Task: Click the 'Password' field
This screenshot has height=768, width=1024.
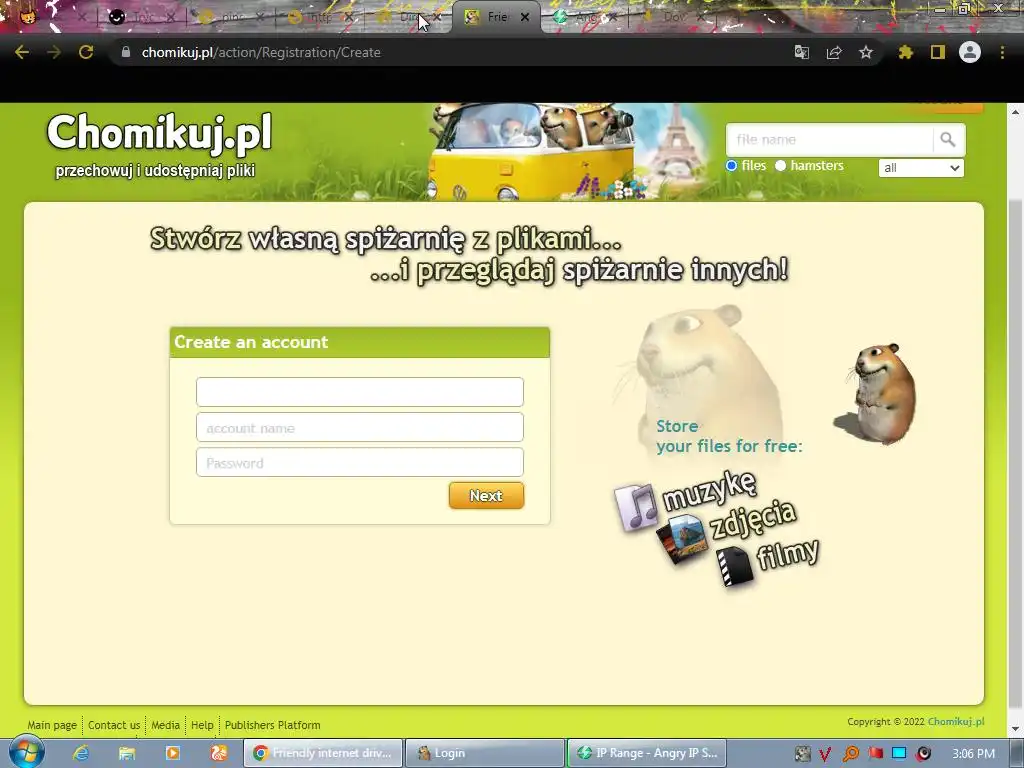Action: 360,463
